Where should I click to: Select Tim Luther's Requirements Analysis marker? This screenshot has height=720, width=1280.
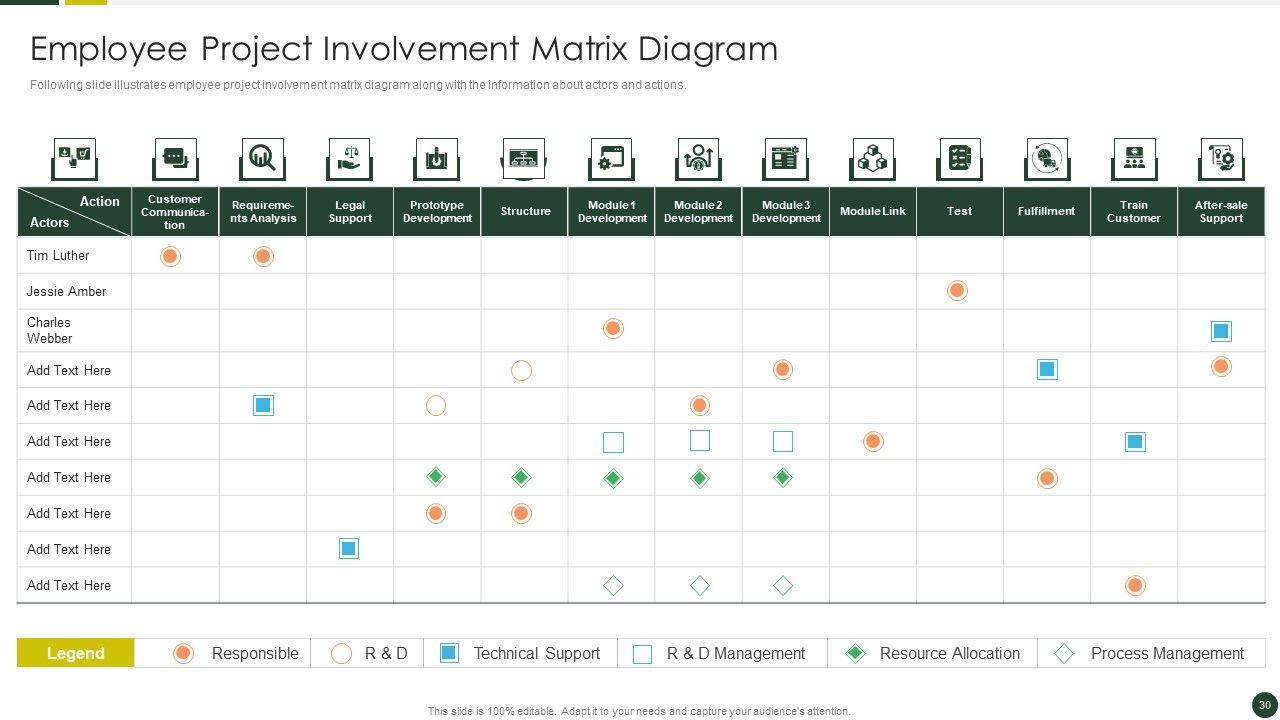263,256
